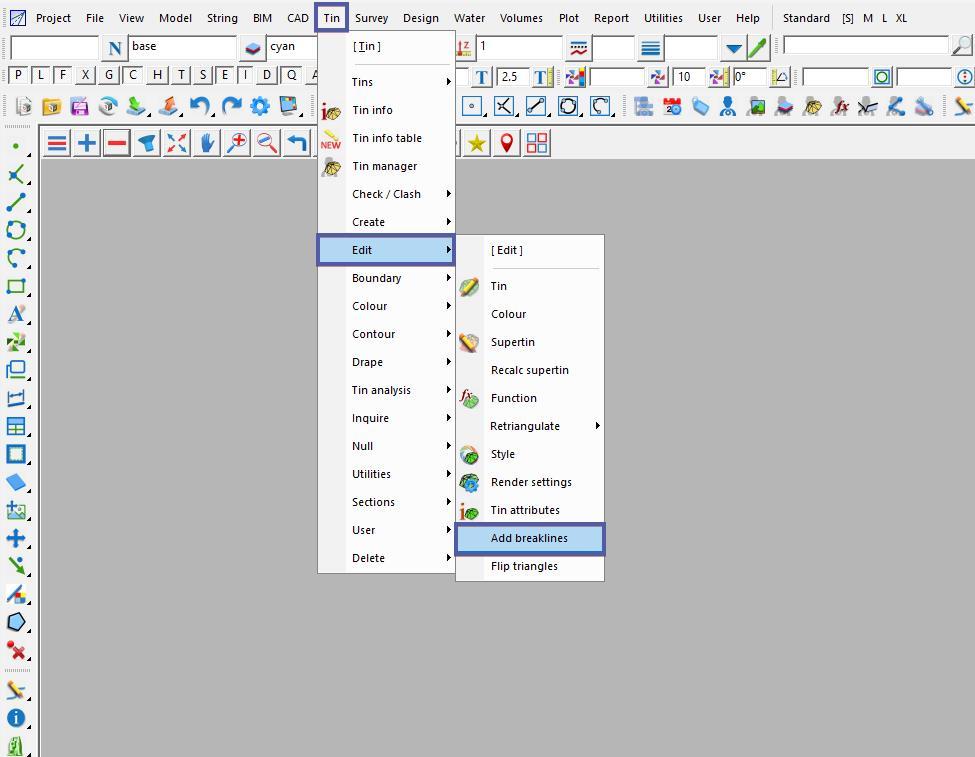Click the redo arrow in toolbar
Image resolution: width=975 pixels, height=757 pixels.
coord(231,106)
